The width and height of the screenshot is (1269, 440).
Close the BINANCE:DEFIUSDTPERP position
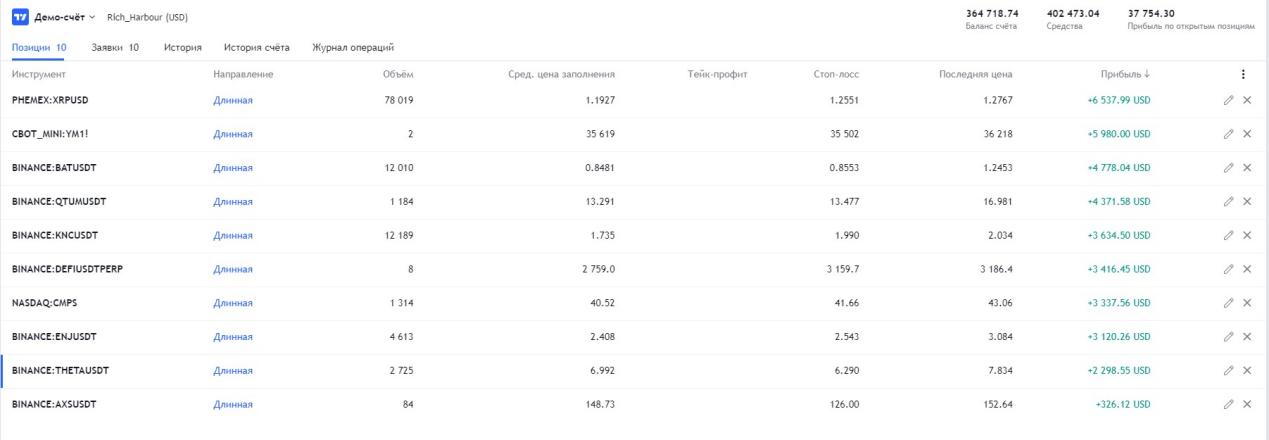(x=1247, y=269)
